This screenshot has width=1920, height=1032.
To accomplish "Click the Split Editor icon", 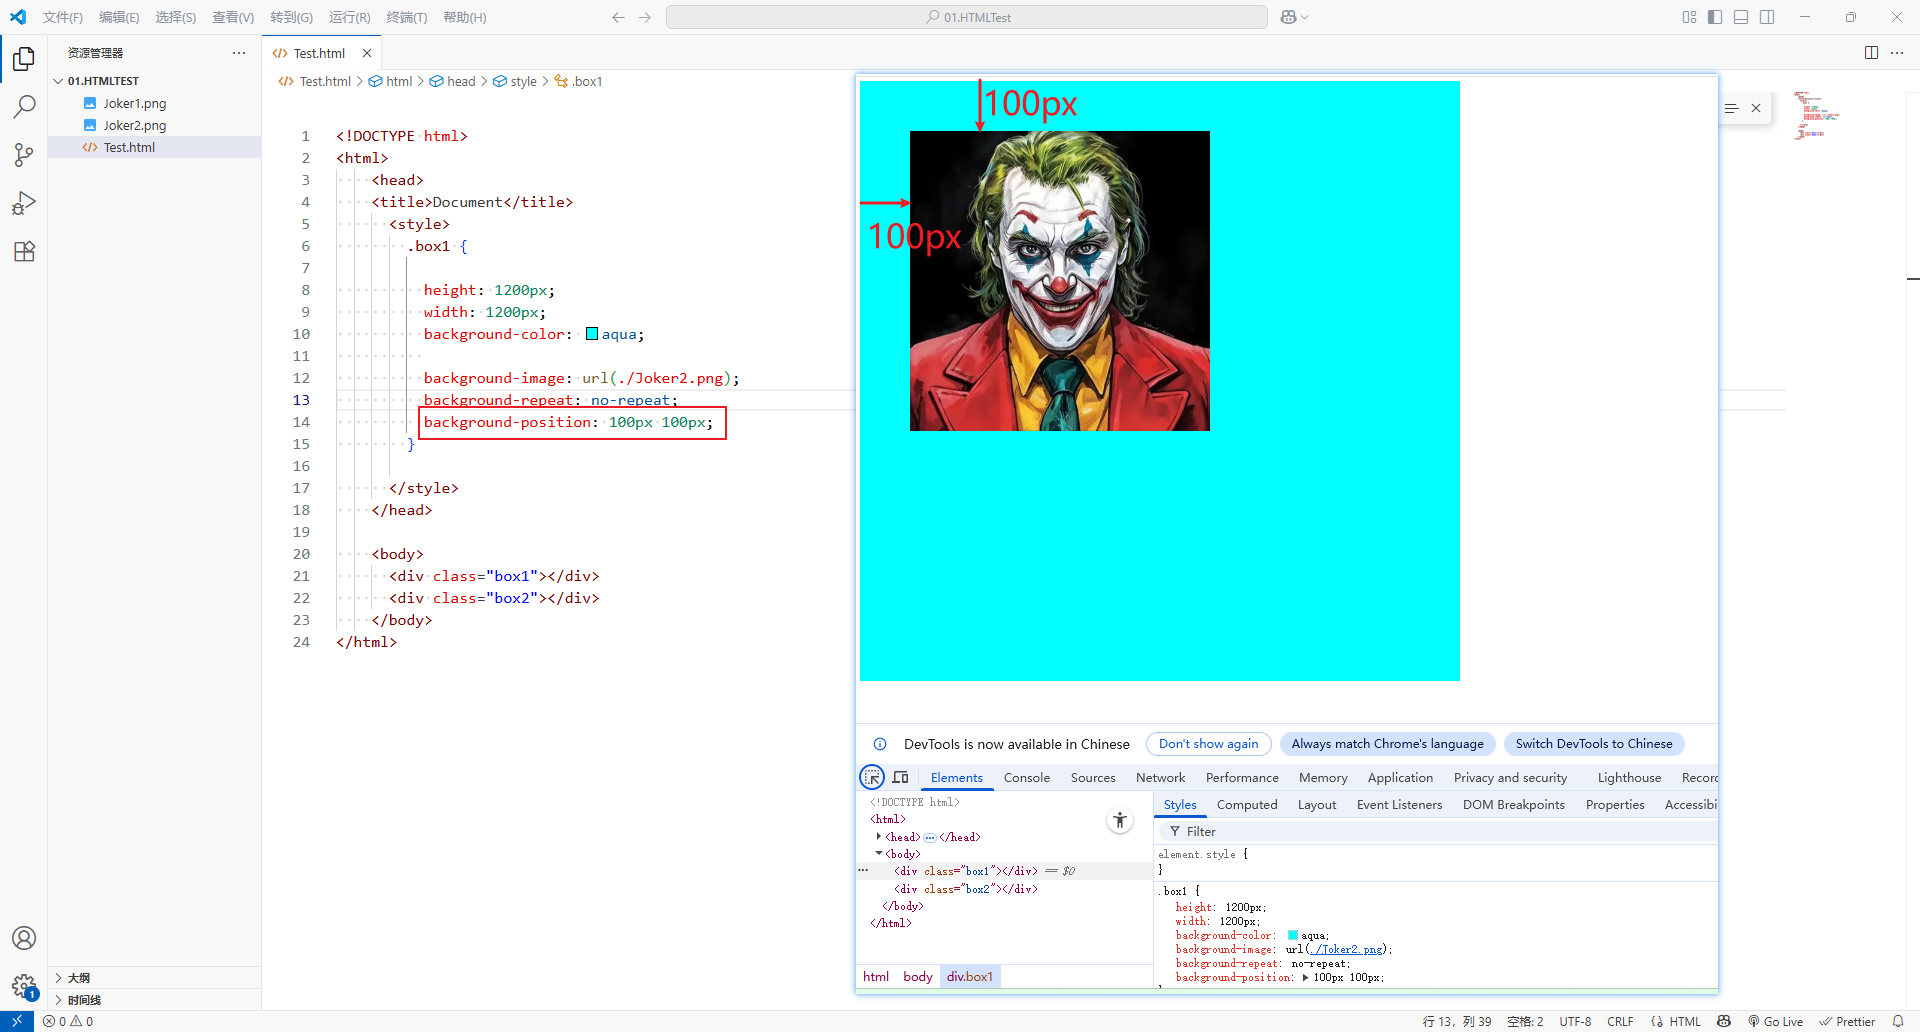I will click(x=1871, y=53).
